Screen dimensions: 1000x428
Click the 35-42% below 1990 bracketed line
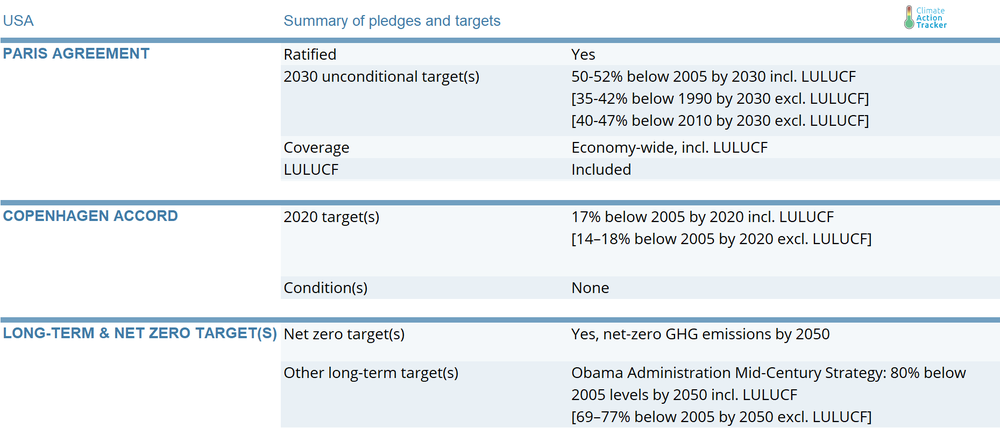point(721,99)
